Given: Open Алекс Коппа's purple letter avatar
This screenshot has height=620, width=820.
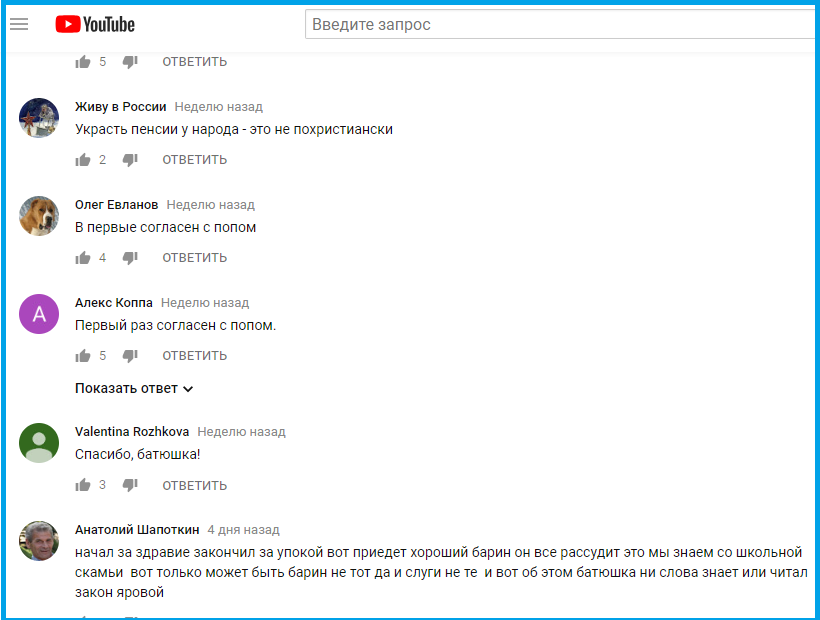Looking at the screenshot, I should pos(39,314).
